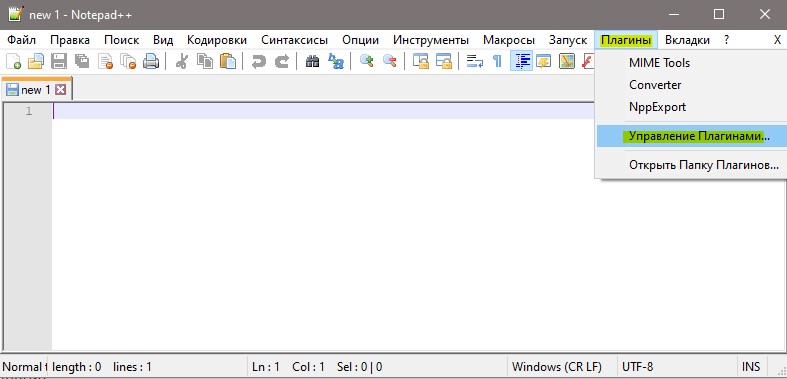787x379 pixels.
Task: Toggle the highlighted indent guide icon
Action: click(x=521, y=61)
